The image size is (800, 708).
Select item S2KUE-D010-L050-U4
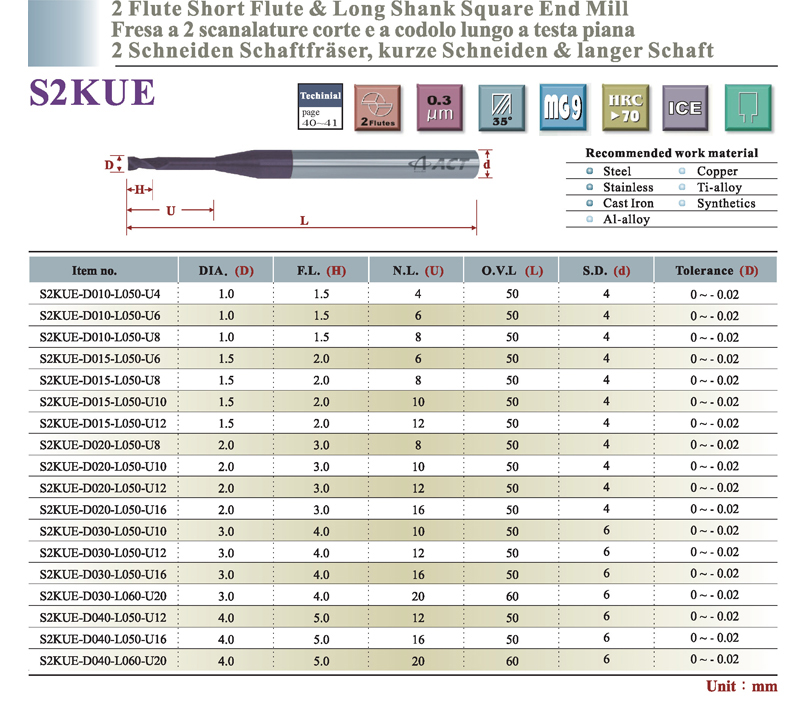pyautogui.click(x=100, y=294)
